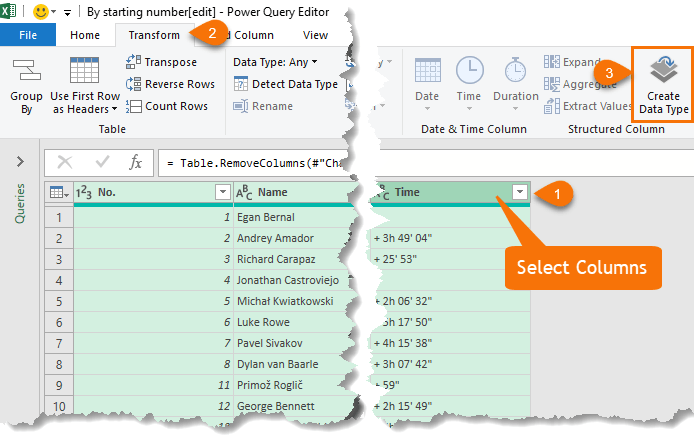Open the Date column menu
Image resolution: width=694 pixels, height=435 pixels.
click(427, 84)
